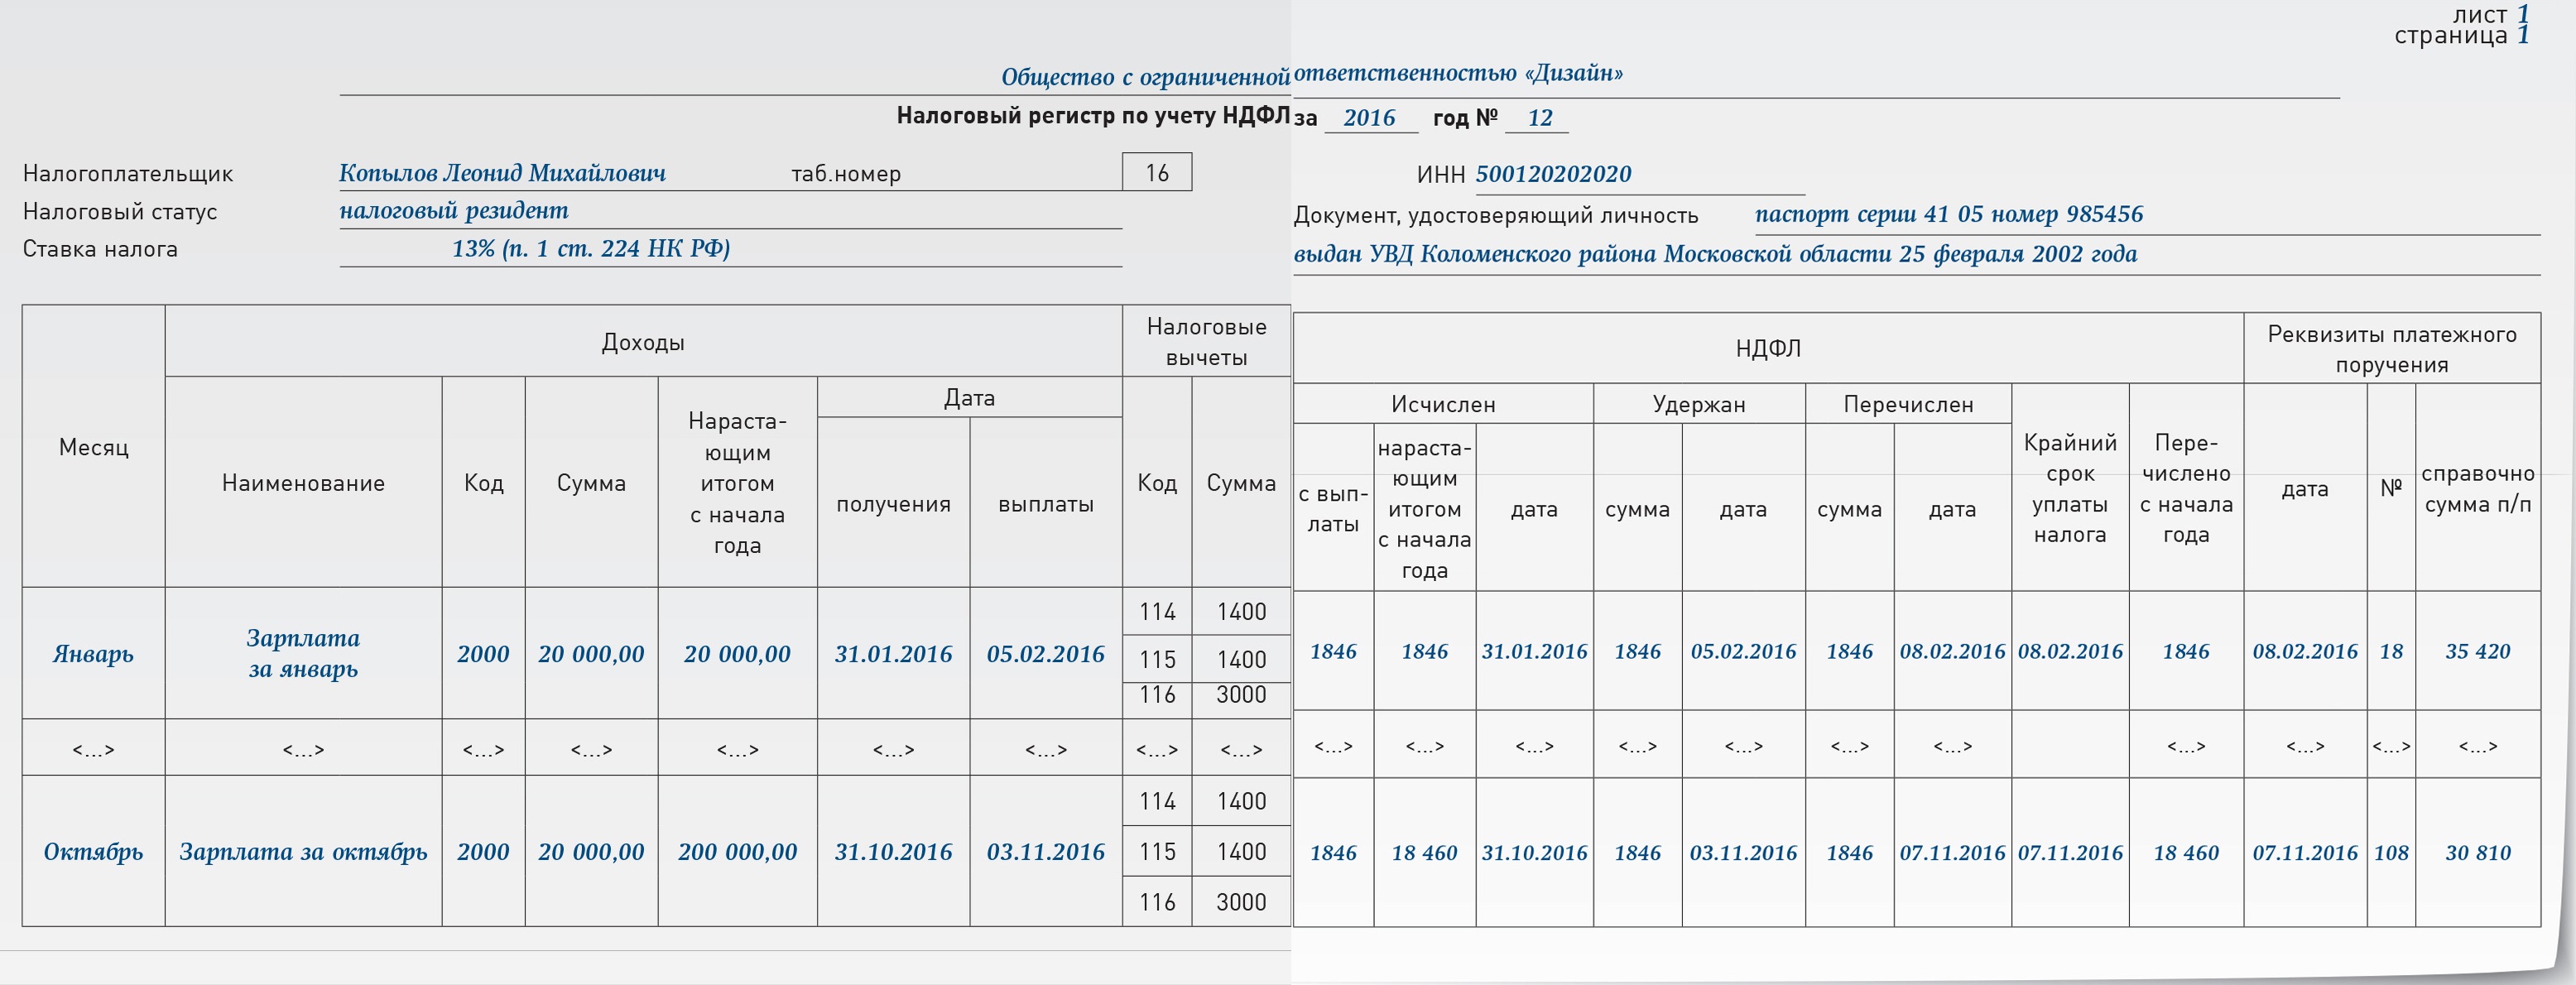Click the taxpayer name Копылов Леонид Михайлович
The width and height of the screenshot is (2576, 985).
(502, 173)
